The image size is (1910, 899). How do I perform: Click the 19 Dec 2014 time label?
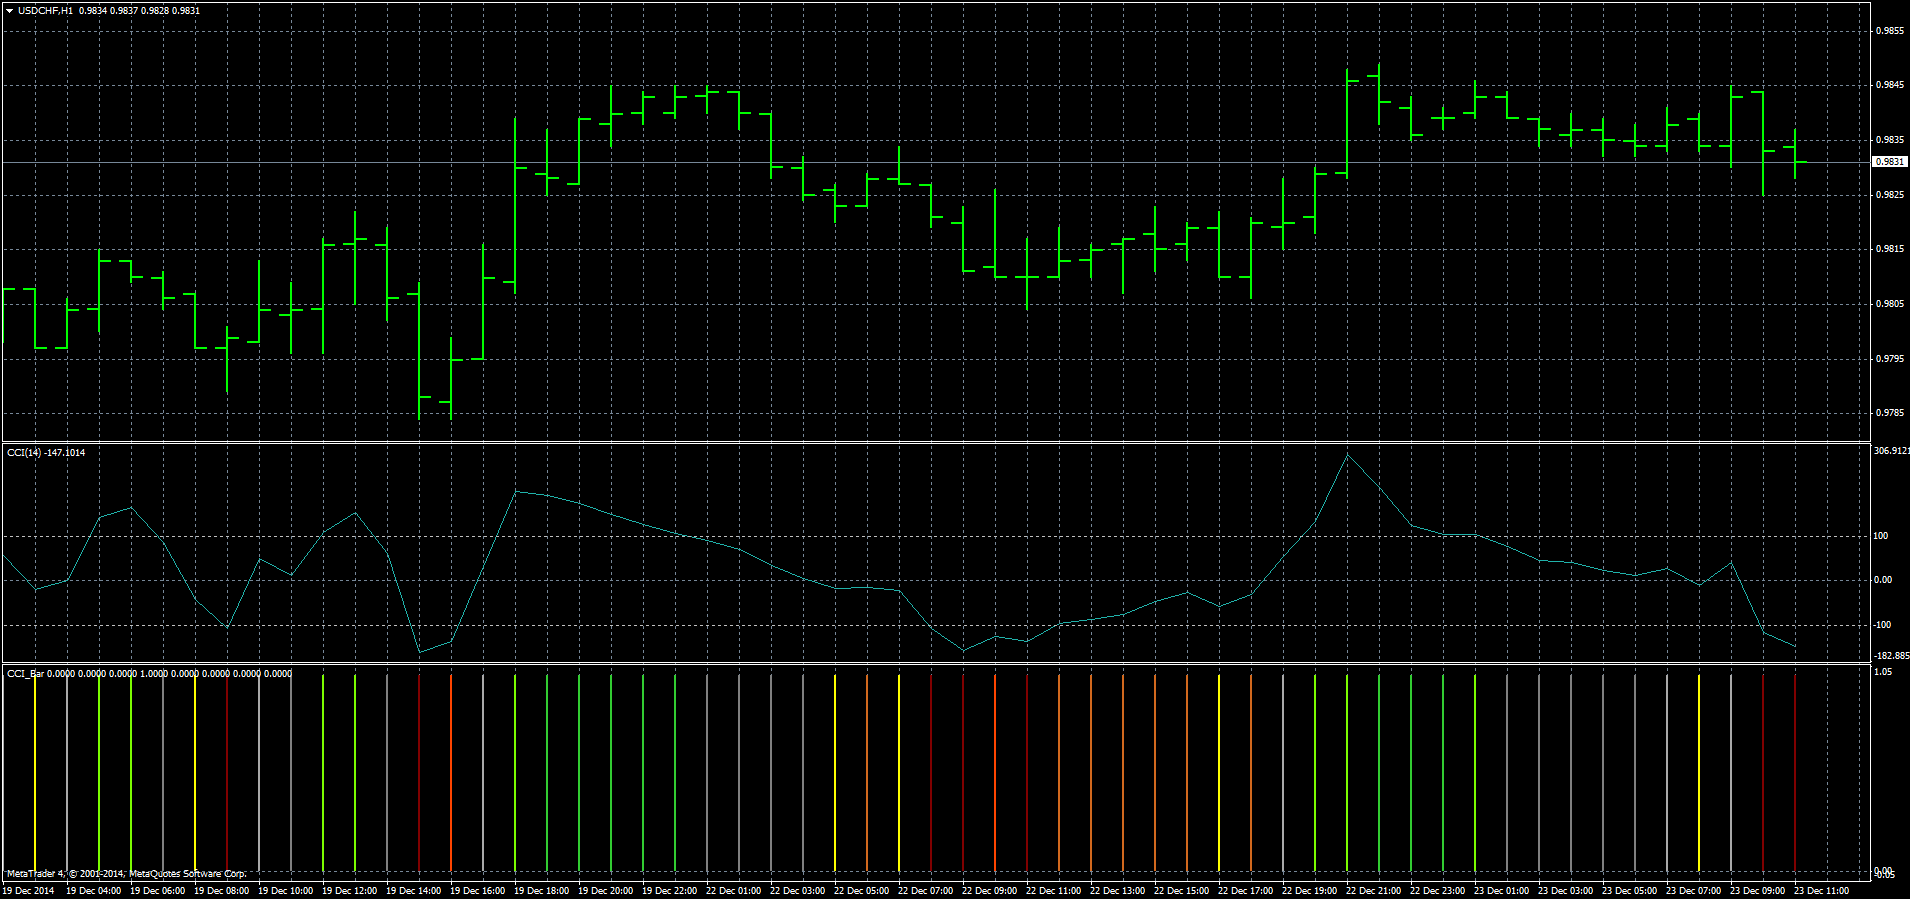pos(28,890)
